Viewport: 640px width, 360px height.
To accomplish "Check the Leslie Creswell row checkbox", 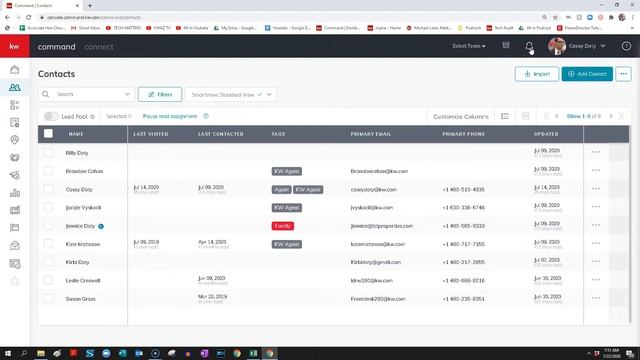I will [48, 280].
